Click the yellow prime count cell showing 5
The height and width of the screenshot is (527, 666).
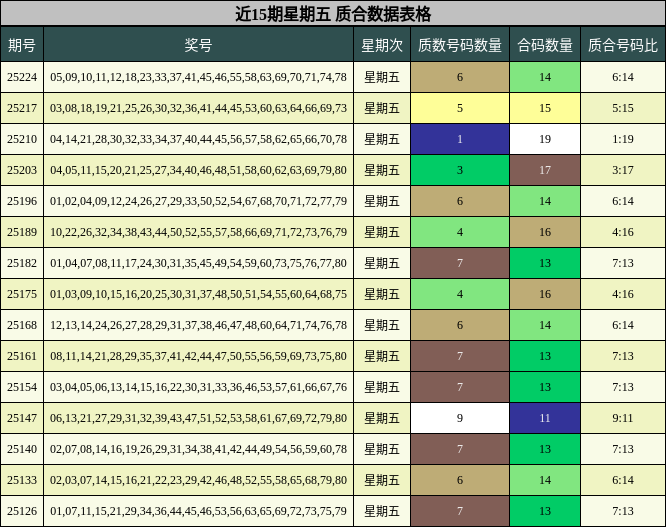460,108
